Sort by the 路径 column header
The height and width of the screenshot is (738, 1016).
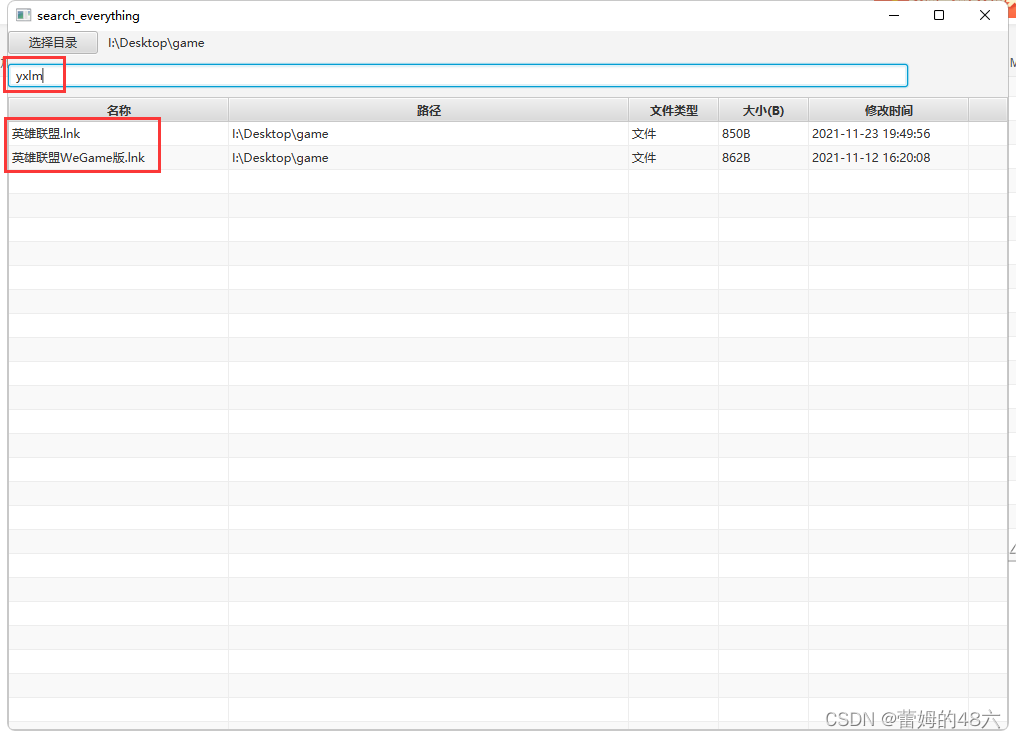click(x=428, y=110)
